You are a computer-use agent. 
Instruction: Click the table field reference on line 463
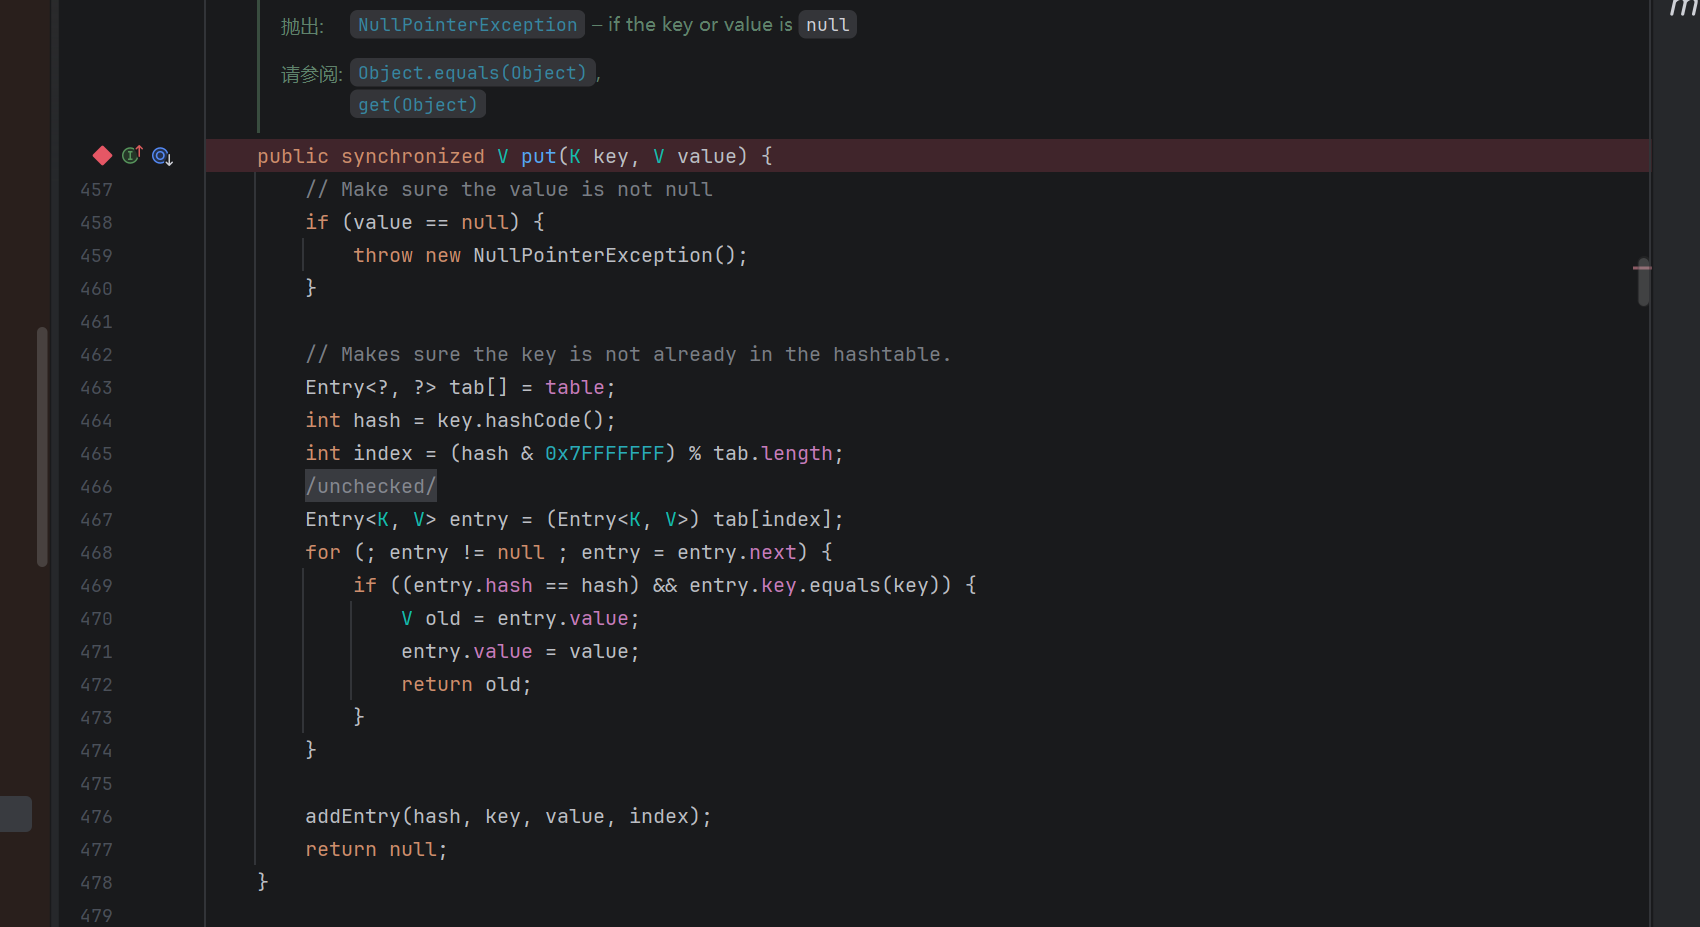pyautogui.click(x=574, y=388)
